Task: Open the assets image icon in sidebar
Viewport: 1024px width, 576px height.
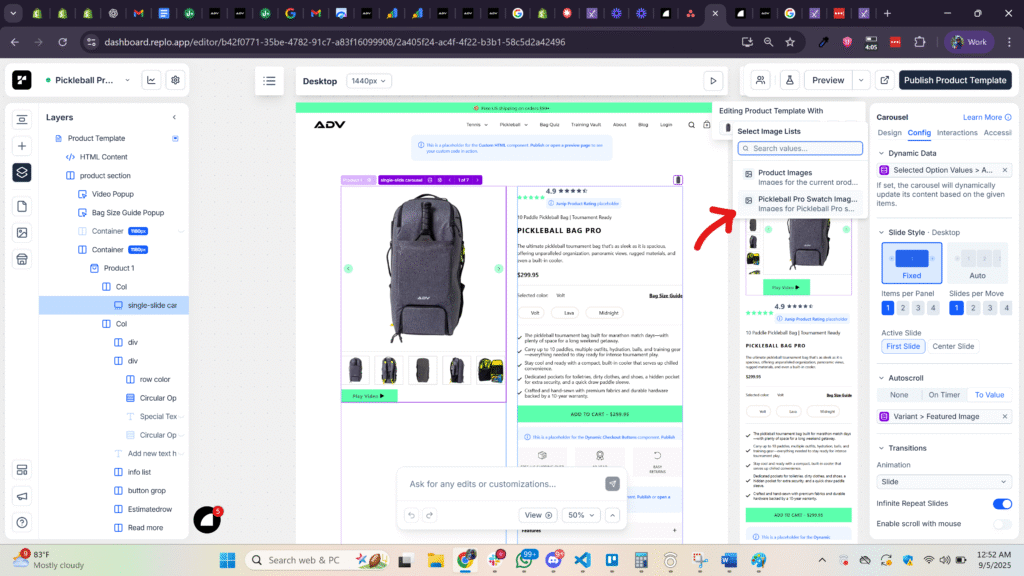Action: pyautogui.click(x=22, y=233)
